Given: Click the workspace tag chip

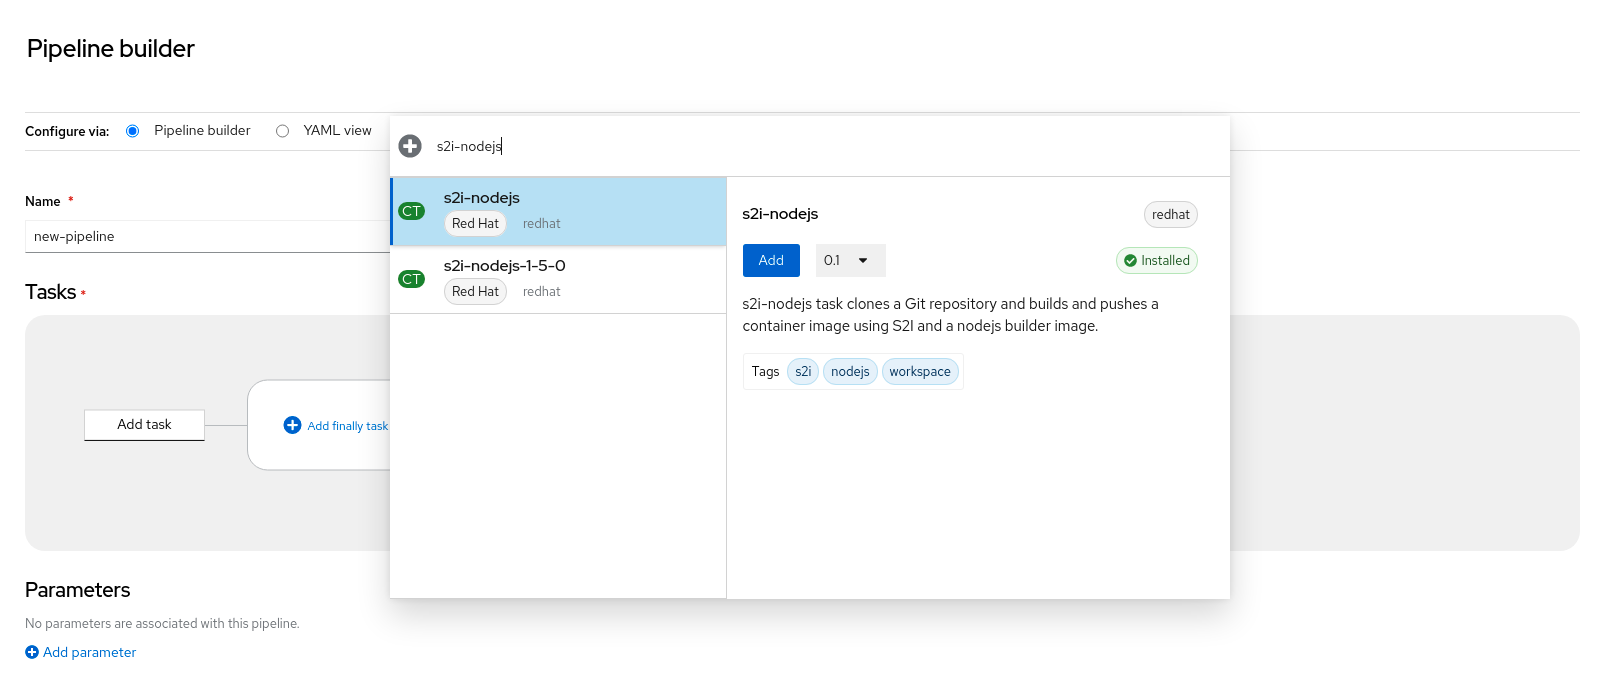Looking at the screenshot, I should [x=920, y=372].
